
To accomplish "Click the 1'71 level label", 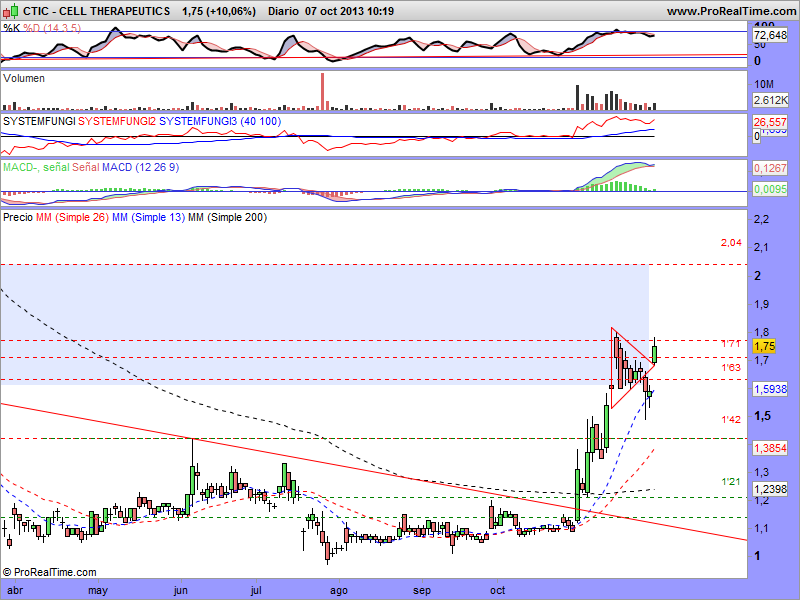I will point(731,344).
